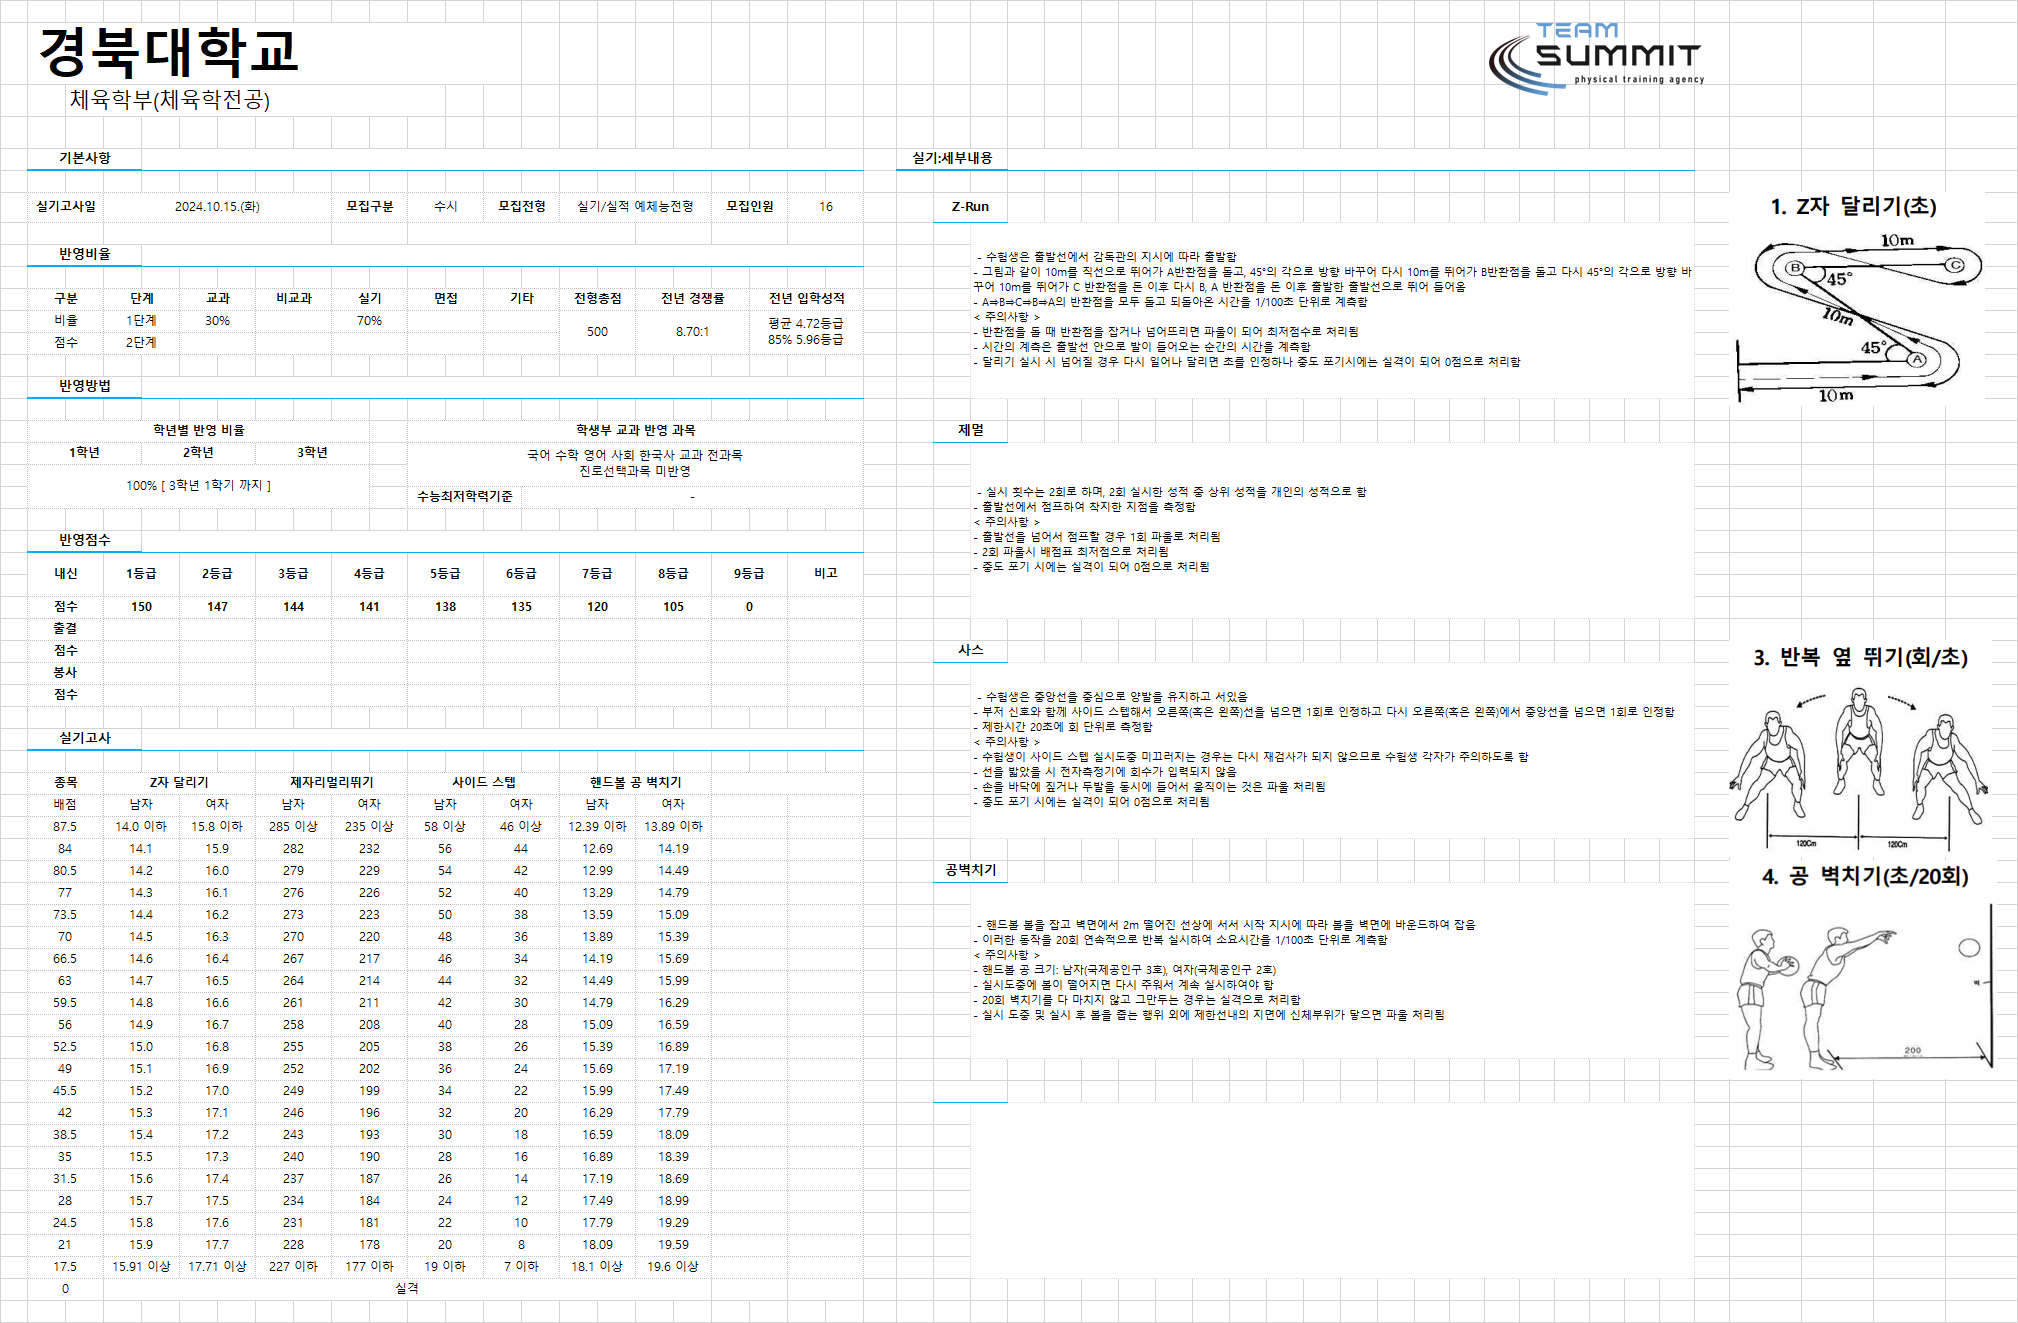The width and height of the screenshot is (2018, 1323).
Task: Select the 수능최저학력기준 label cell
Action: click(465, 496)
